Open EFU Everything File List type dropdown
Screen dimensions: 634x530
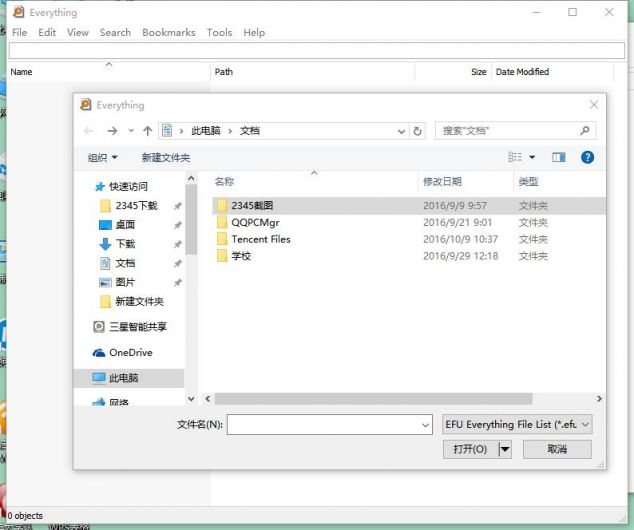(517, 424)
